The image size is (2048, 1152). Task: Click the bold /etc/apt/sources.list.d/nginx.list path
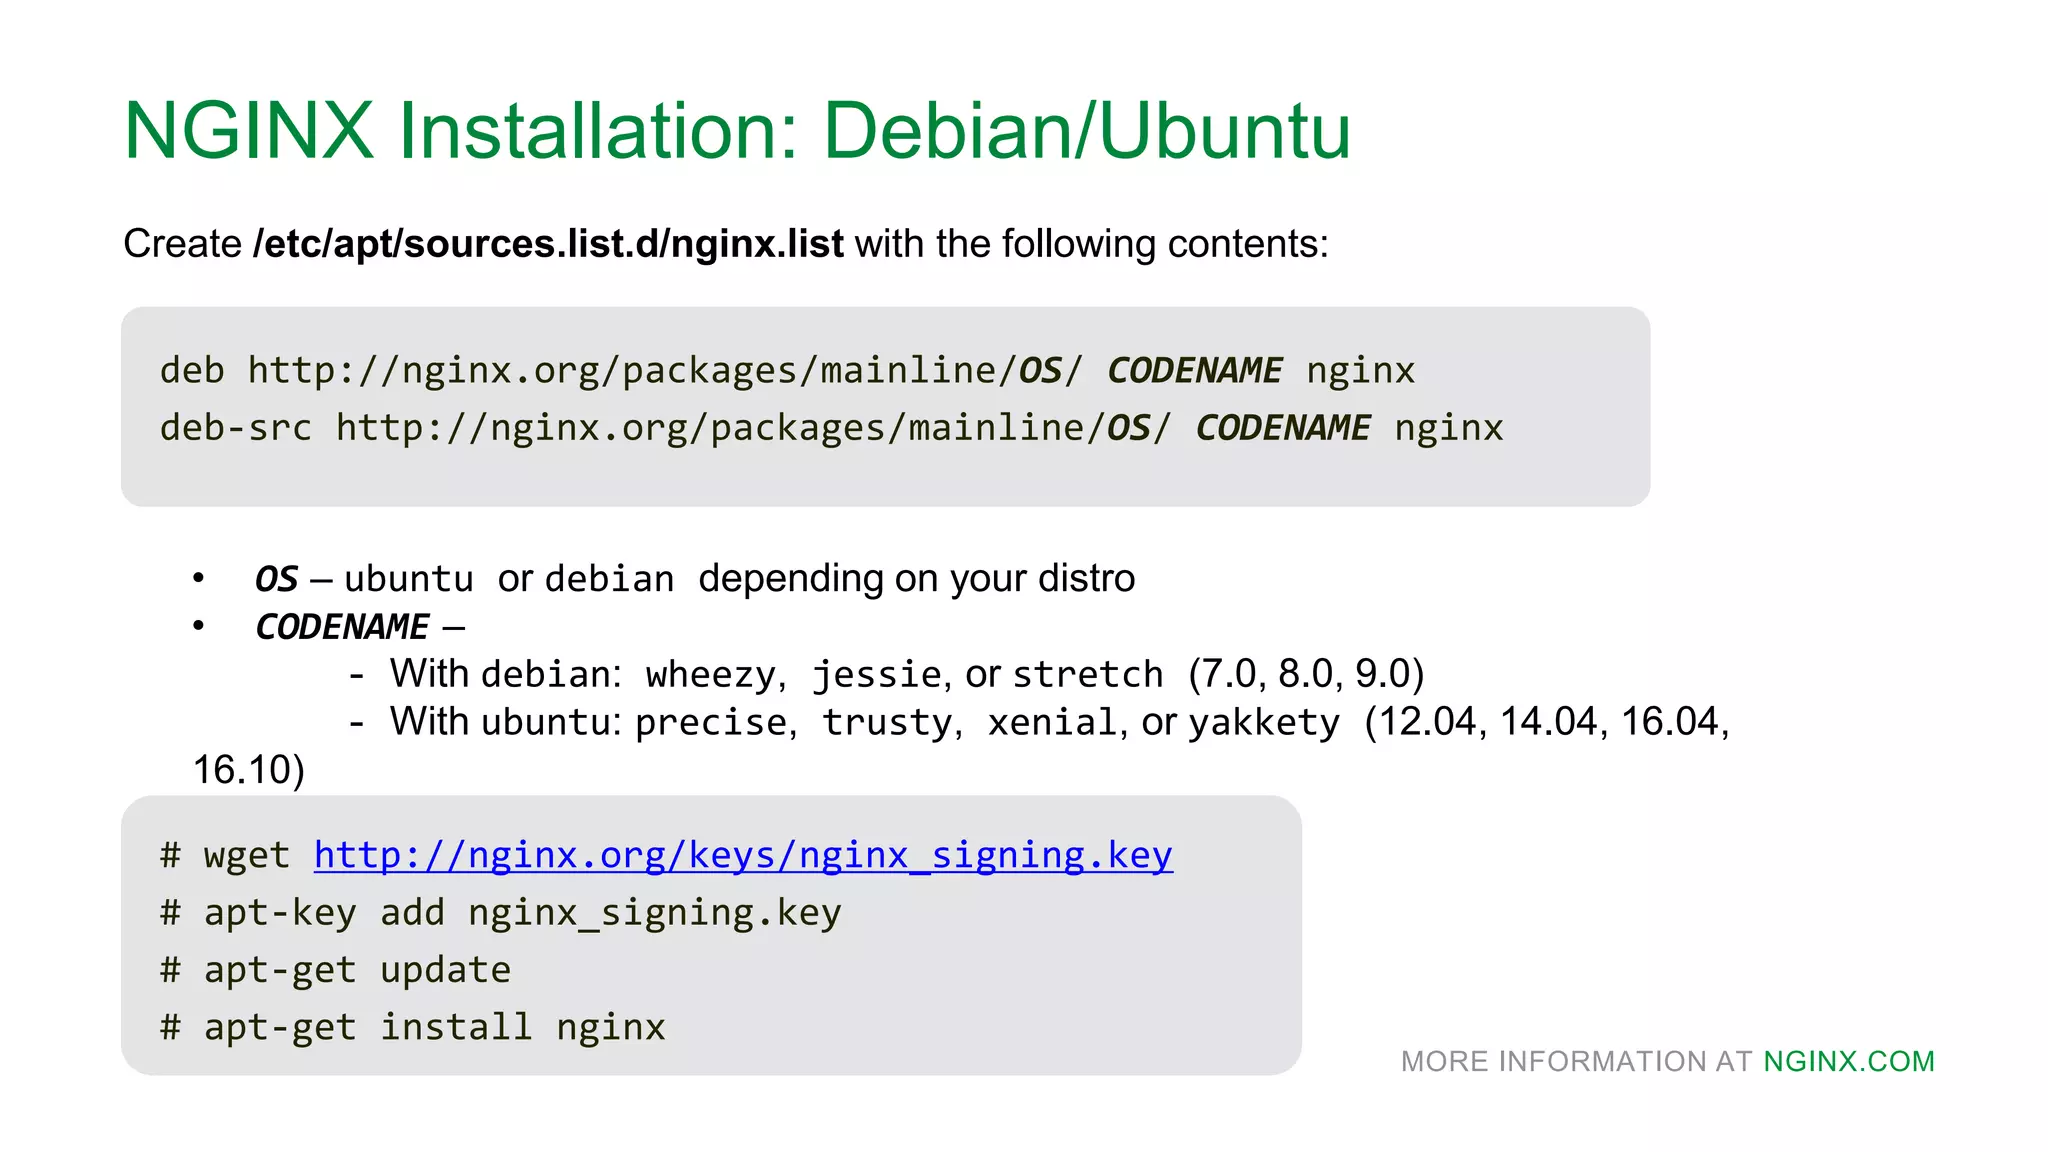point(548,244)
